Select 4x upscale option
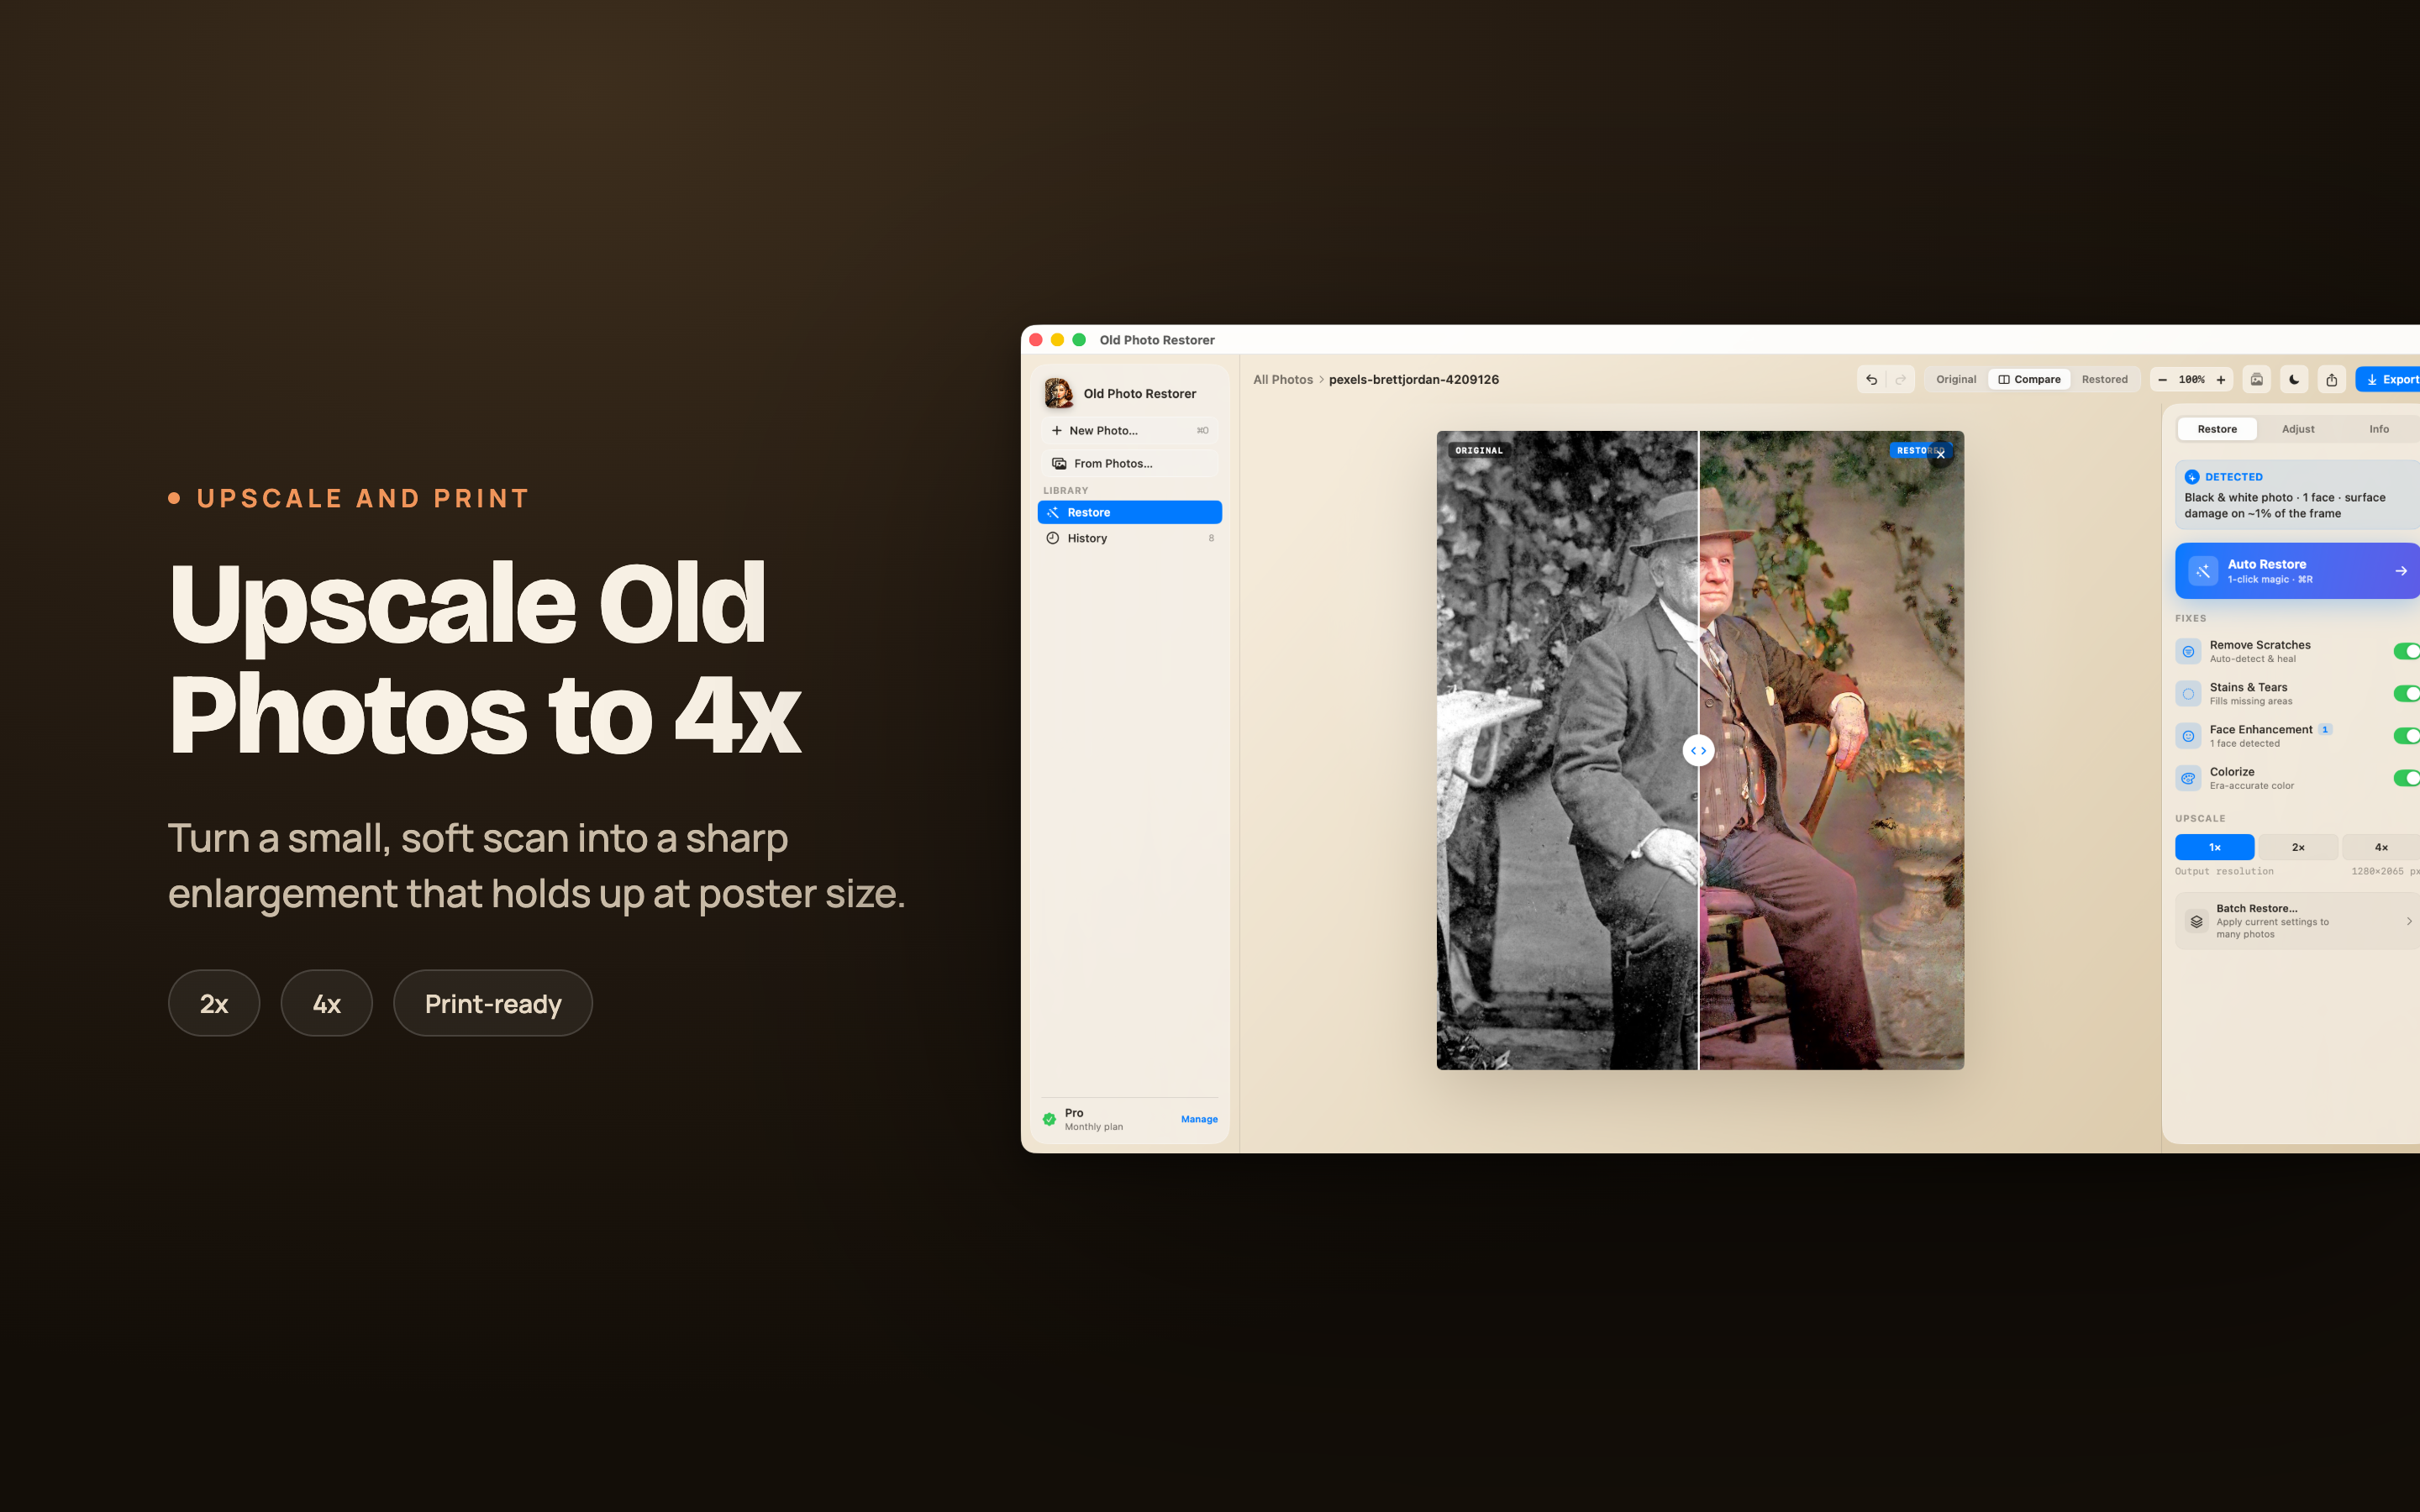This screenshot has height=1512, width=2420. (x=2381, y=847)
